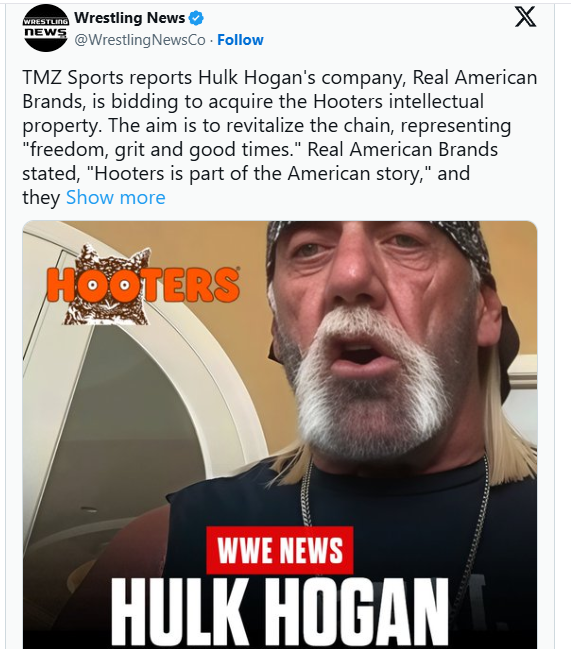Follow the Wrestling News account
The height and width of the screenshot is (649, 571).
240,40
